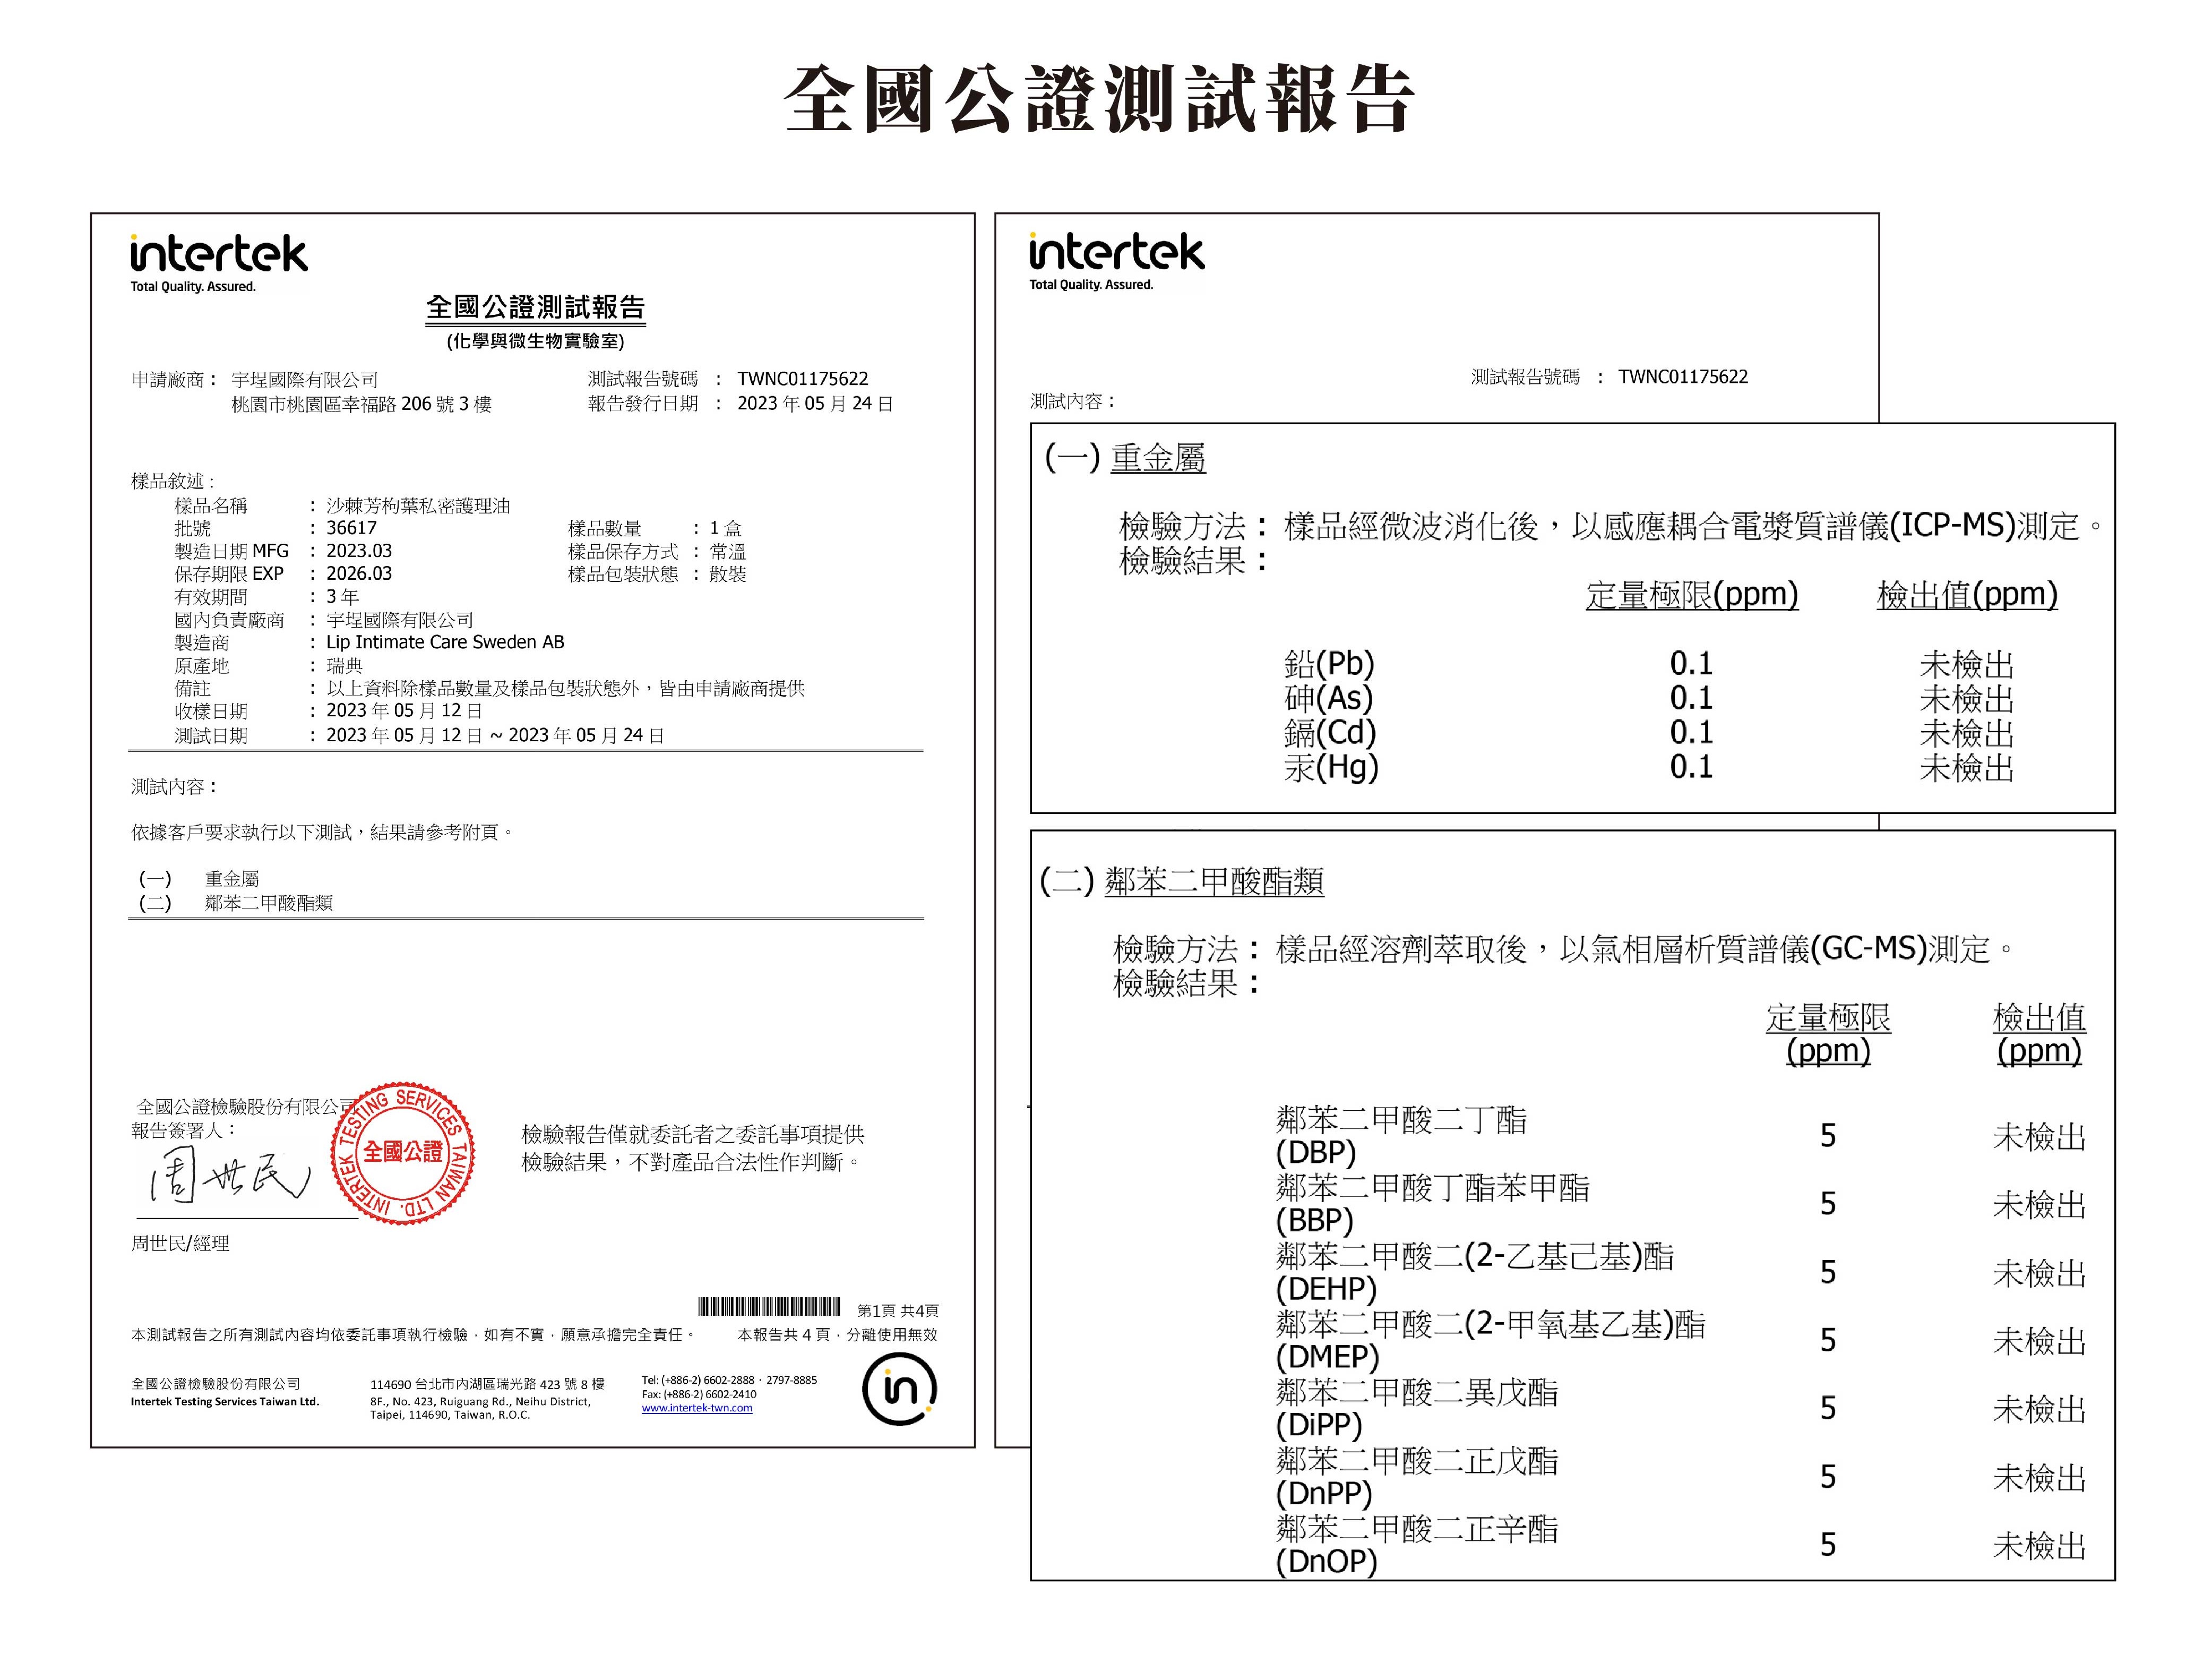
Task: Click the expiry date 2026.03
Action: (359, 574)
